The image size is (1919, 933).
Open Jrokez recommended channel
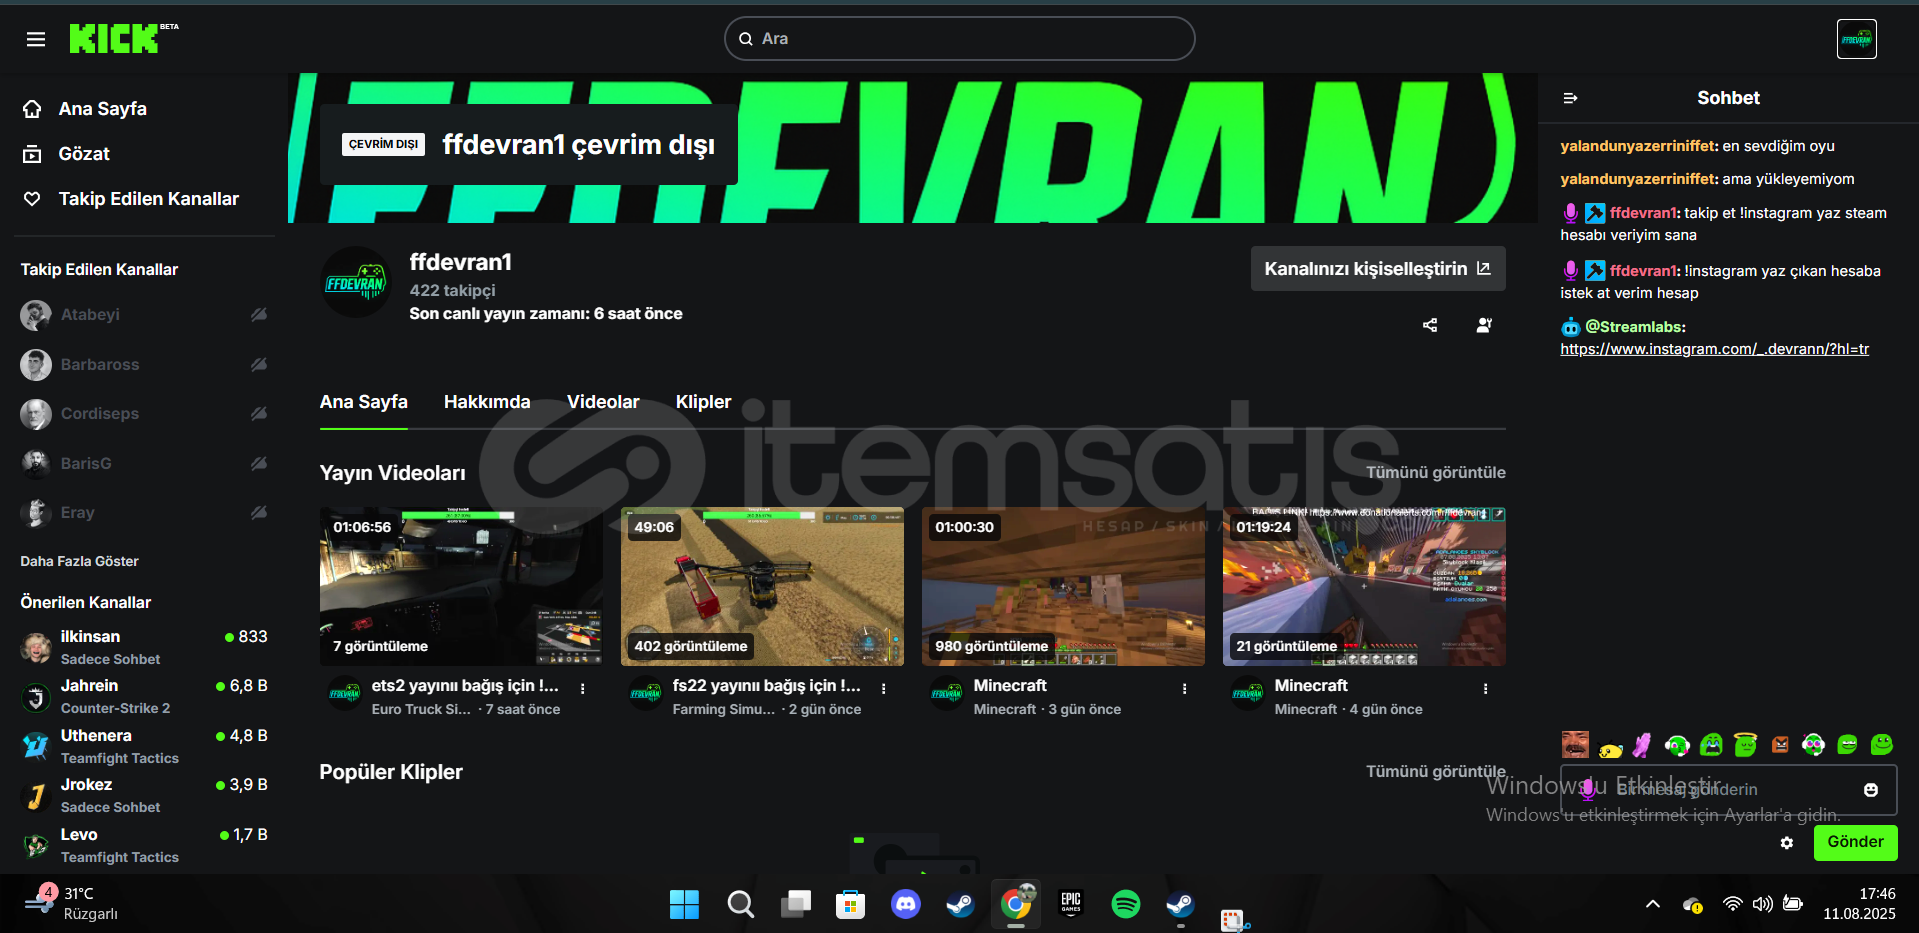coord(144,795)
